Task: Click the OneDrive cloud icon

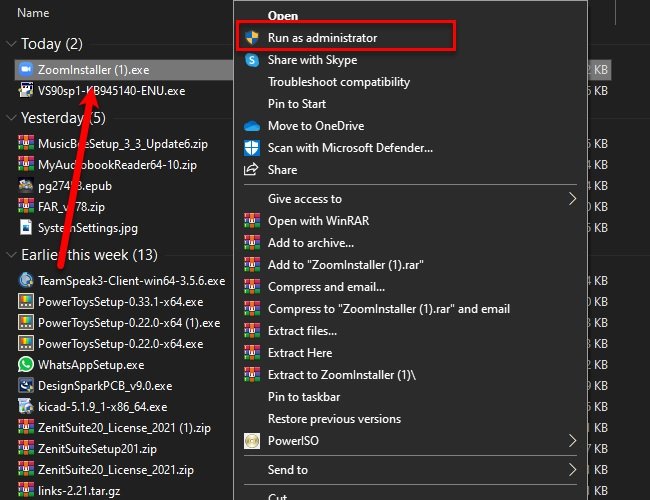Action: pos(252,126)
